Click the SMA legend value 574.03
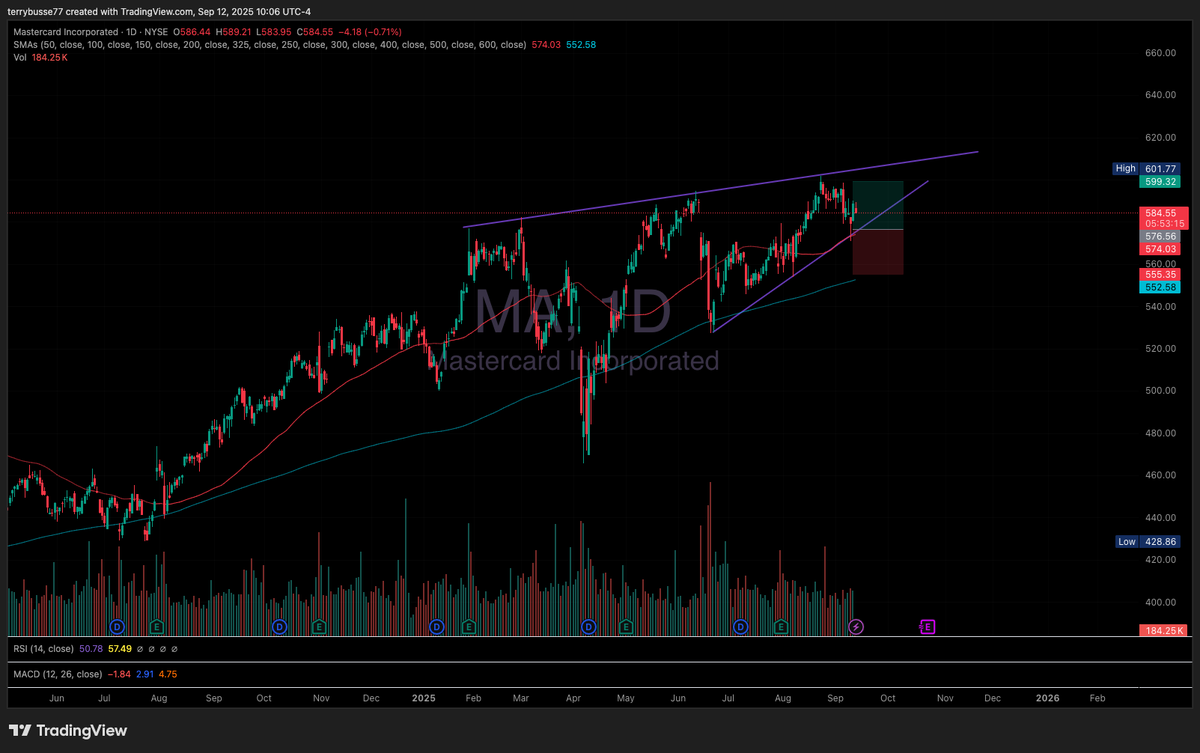 [546, 44]
